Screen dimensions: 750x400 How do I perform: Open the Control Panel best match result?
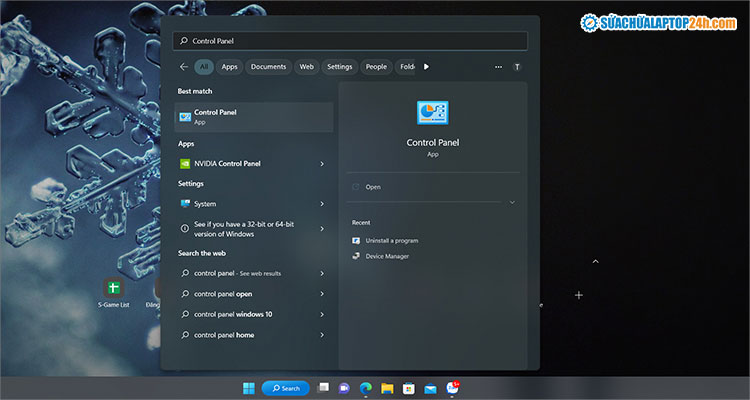point(253,117)
